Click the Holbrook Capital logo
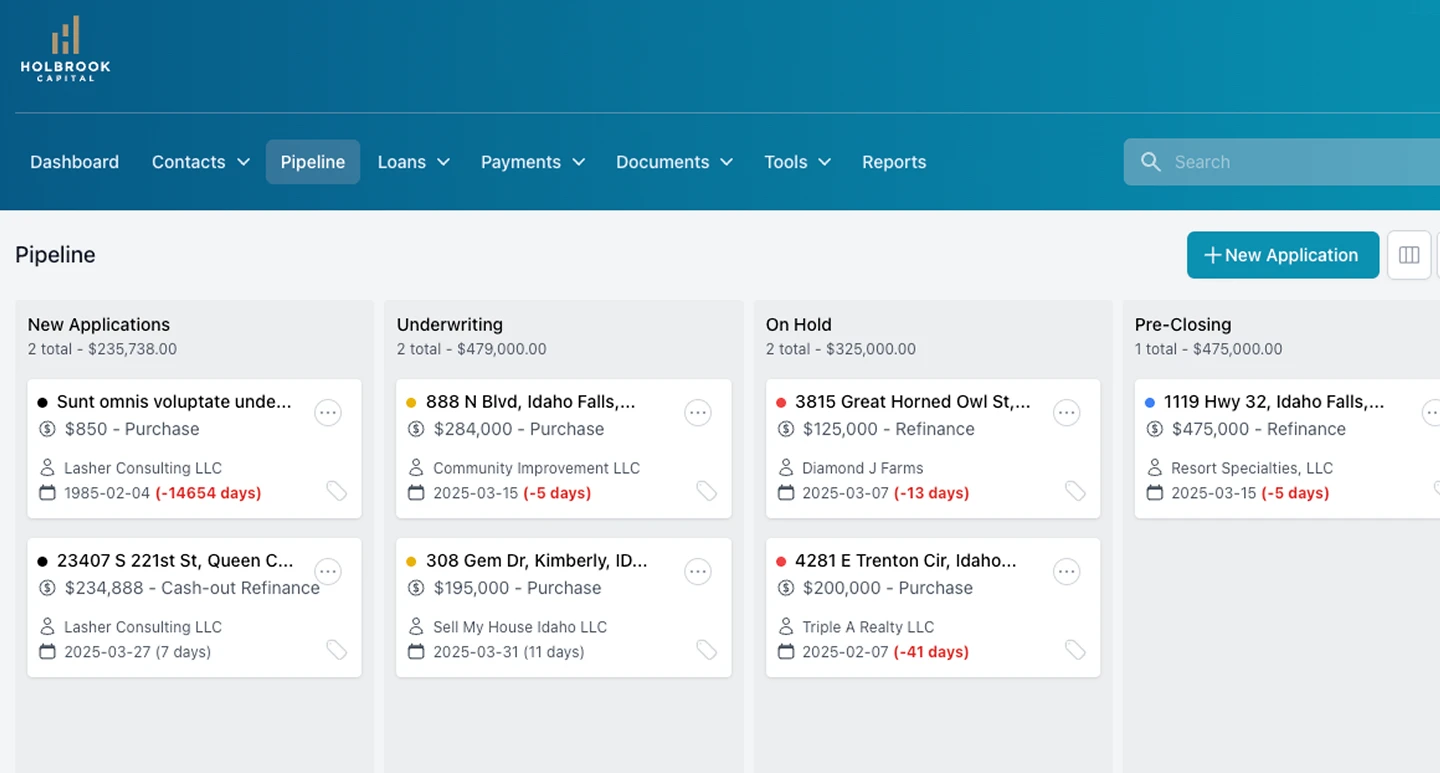Image resolution: width=1440 pixels, height=773 pixels. point(64,47)
